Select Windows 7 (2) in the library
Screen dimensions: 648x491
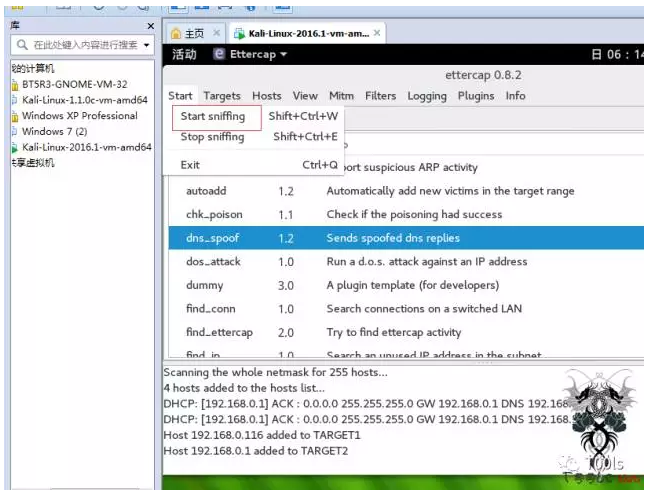point(55,131)
